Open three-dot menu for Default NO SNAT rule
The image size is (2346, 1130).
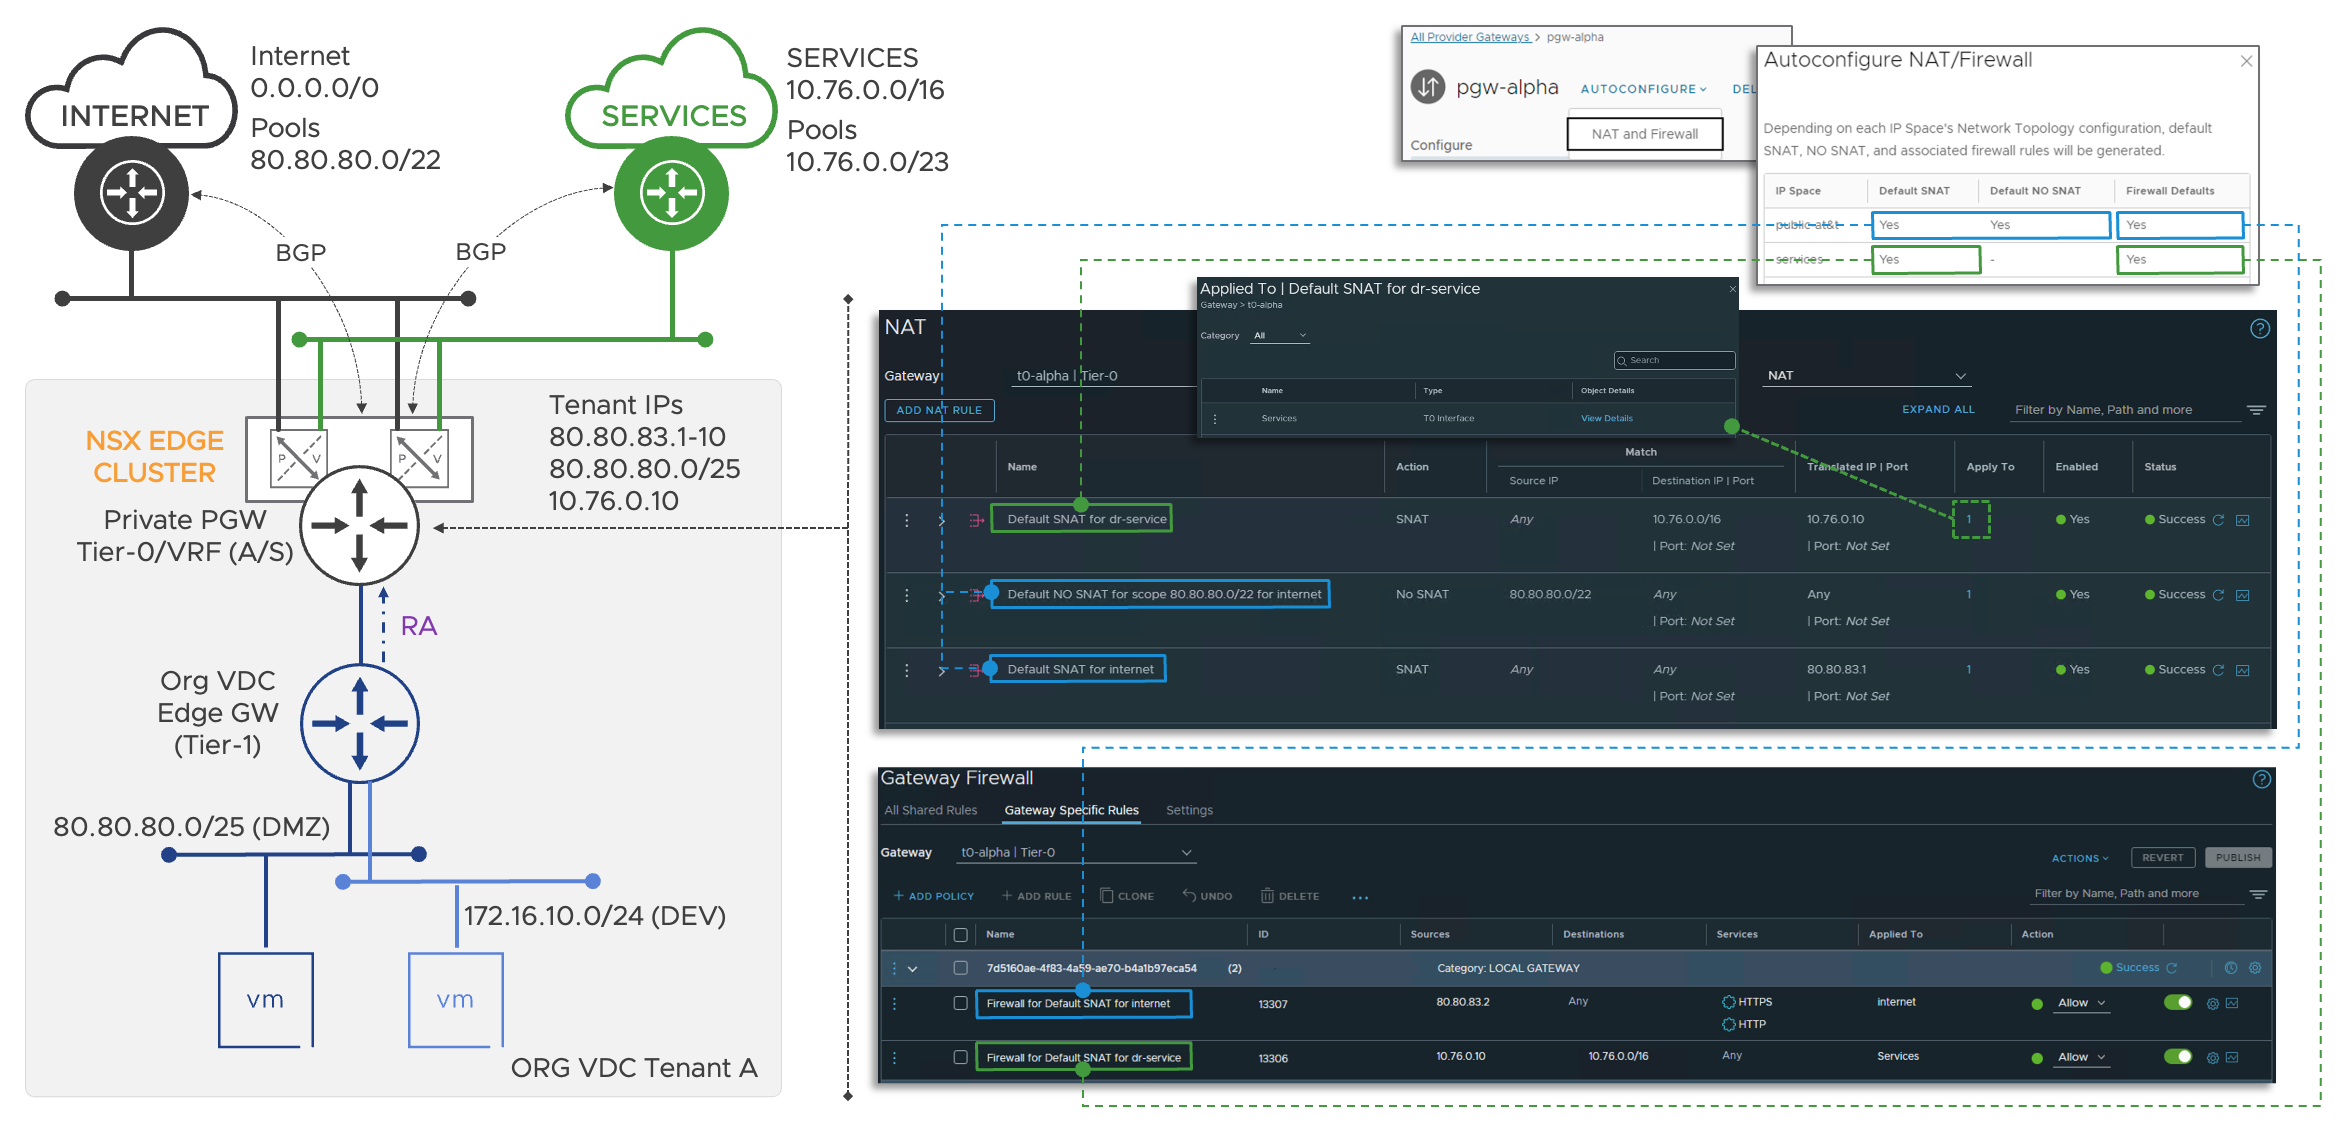(x=907, y=595)
